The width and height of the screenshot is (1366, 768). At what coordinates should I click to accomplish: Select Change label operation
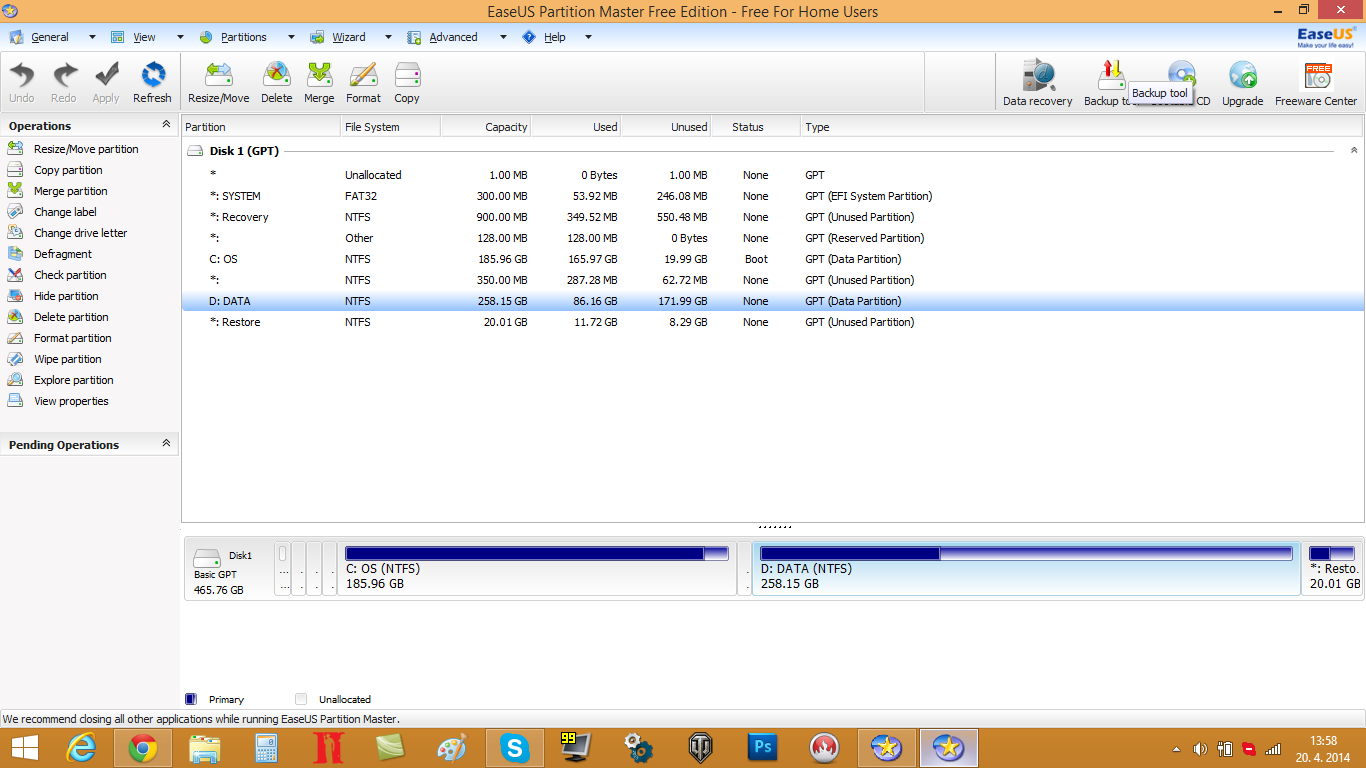coord(65,212)
